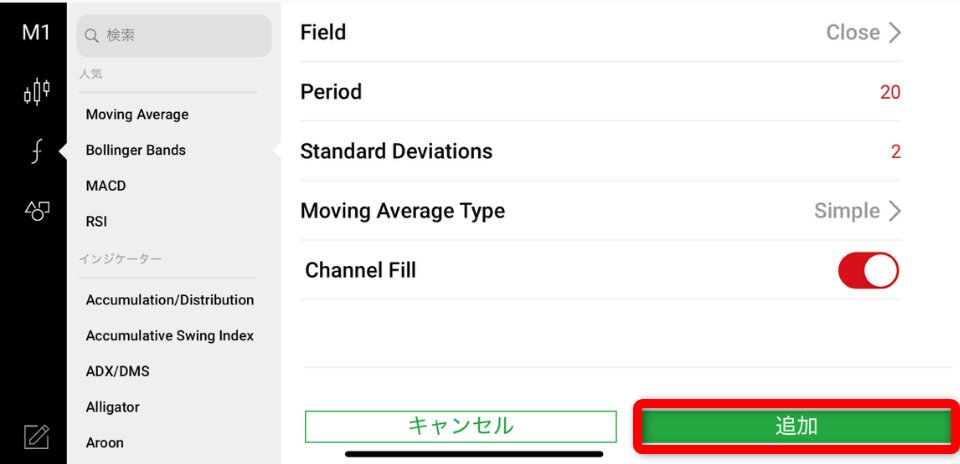Choose the ADX/DMS indicator

(x=118, y=371)
